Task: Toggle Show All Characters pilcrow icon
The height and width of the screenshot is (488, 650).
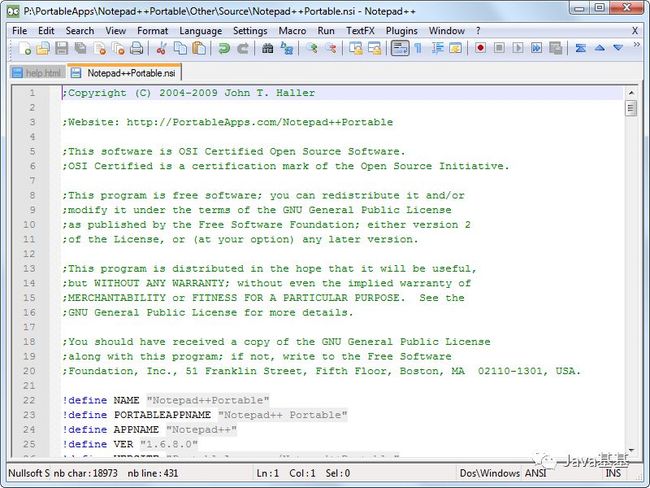Action: (418, 49)
